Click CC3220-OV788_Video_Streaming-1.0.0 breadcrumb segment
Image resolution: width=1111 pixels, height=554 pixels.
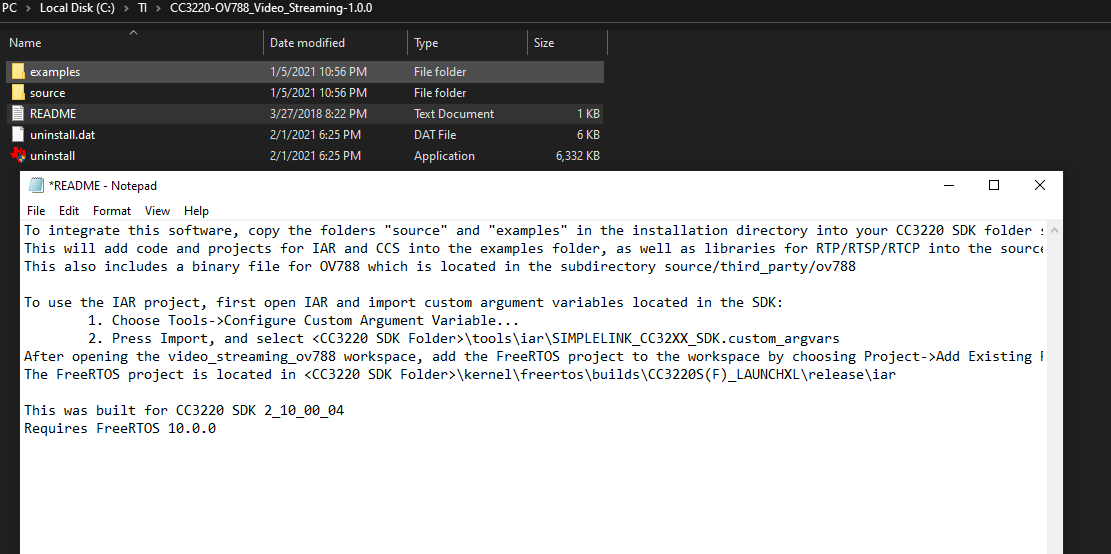pos(271,9)
